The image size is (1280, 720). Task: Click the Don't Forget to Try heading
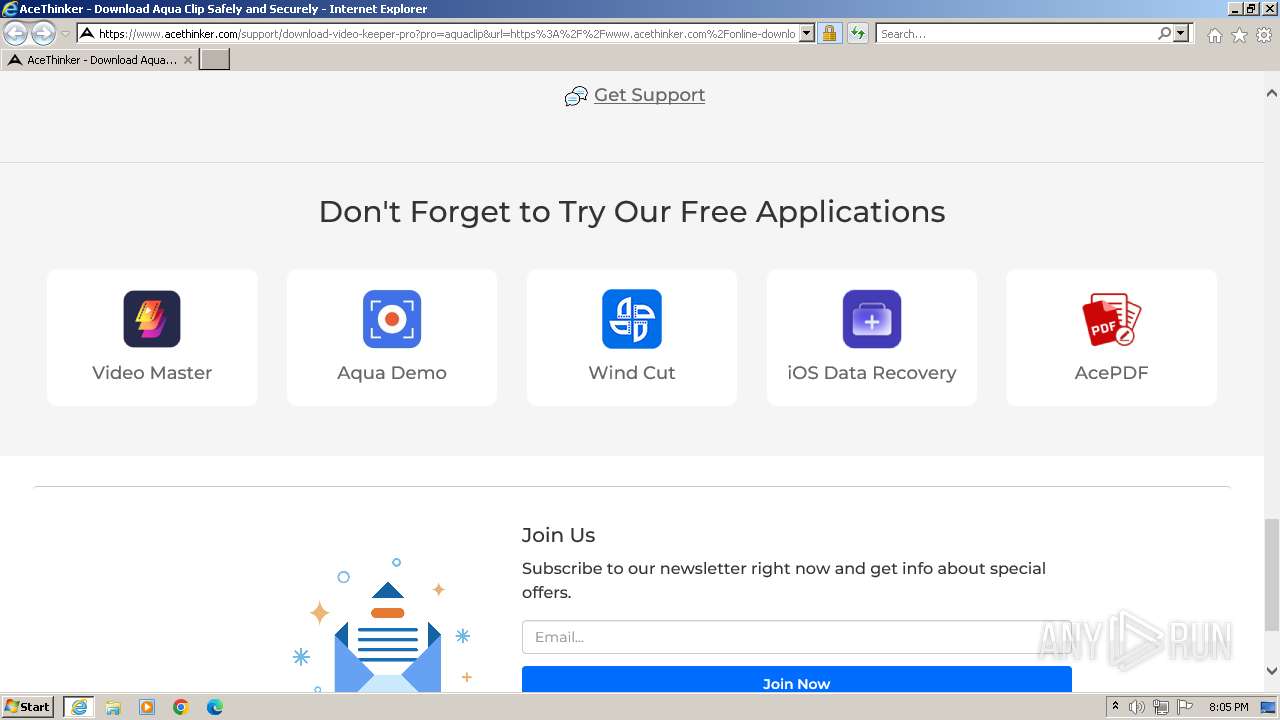[632, 211]
